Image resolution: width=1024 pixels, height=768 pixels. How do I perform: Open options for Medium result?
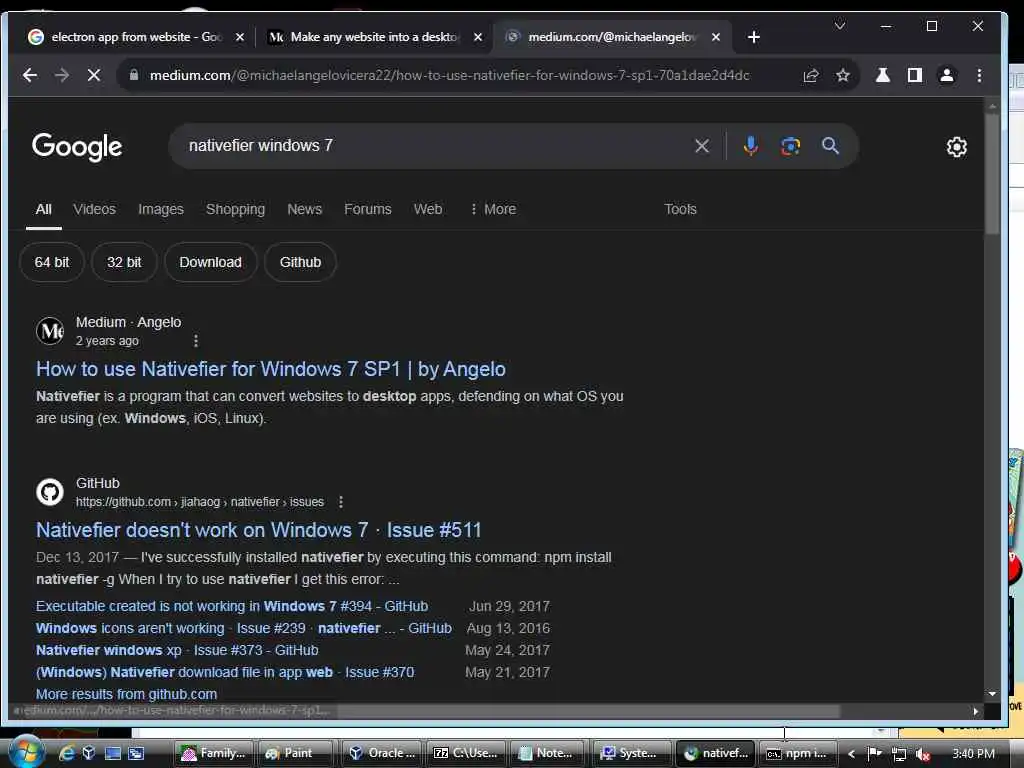[x=196, y=340]
